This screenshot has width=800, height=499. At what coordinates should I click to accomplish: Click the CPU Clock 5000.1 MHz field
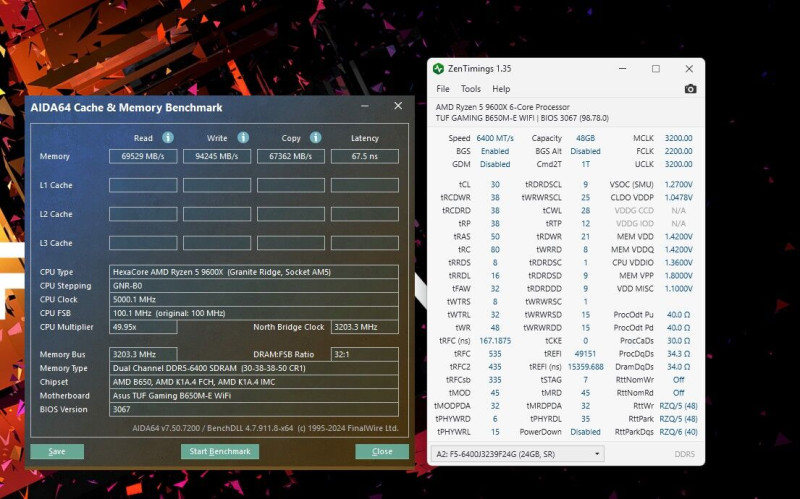tap(254, 300)
